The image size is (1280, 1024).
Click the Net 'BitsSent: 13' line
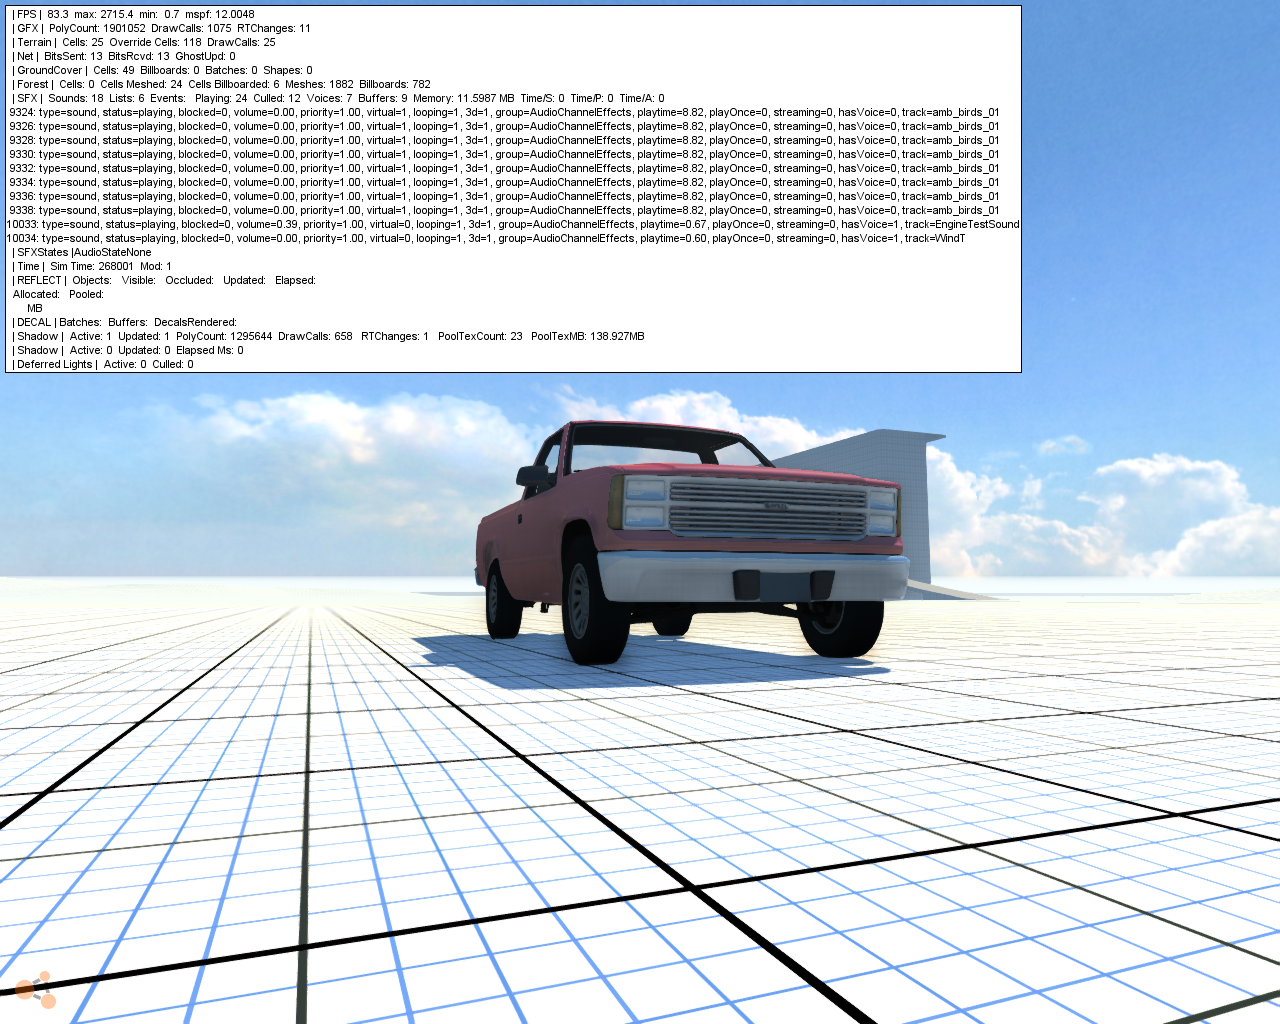pyautogui.click(x=123, y=56)
